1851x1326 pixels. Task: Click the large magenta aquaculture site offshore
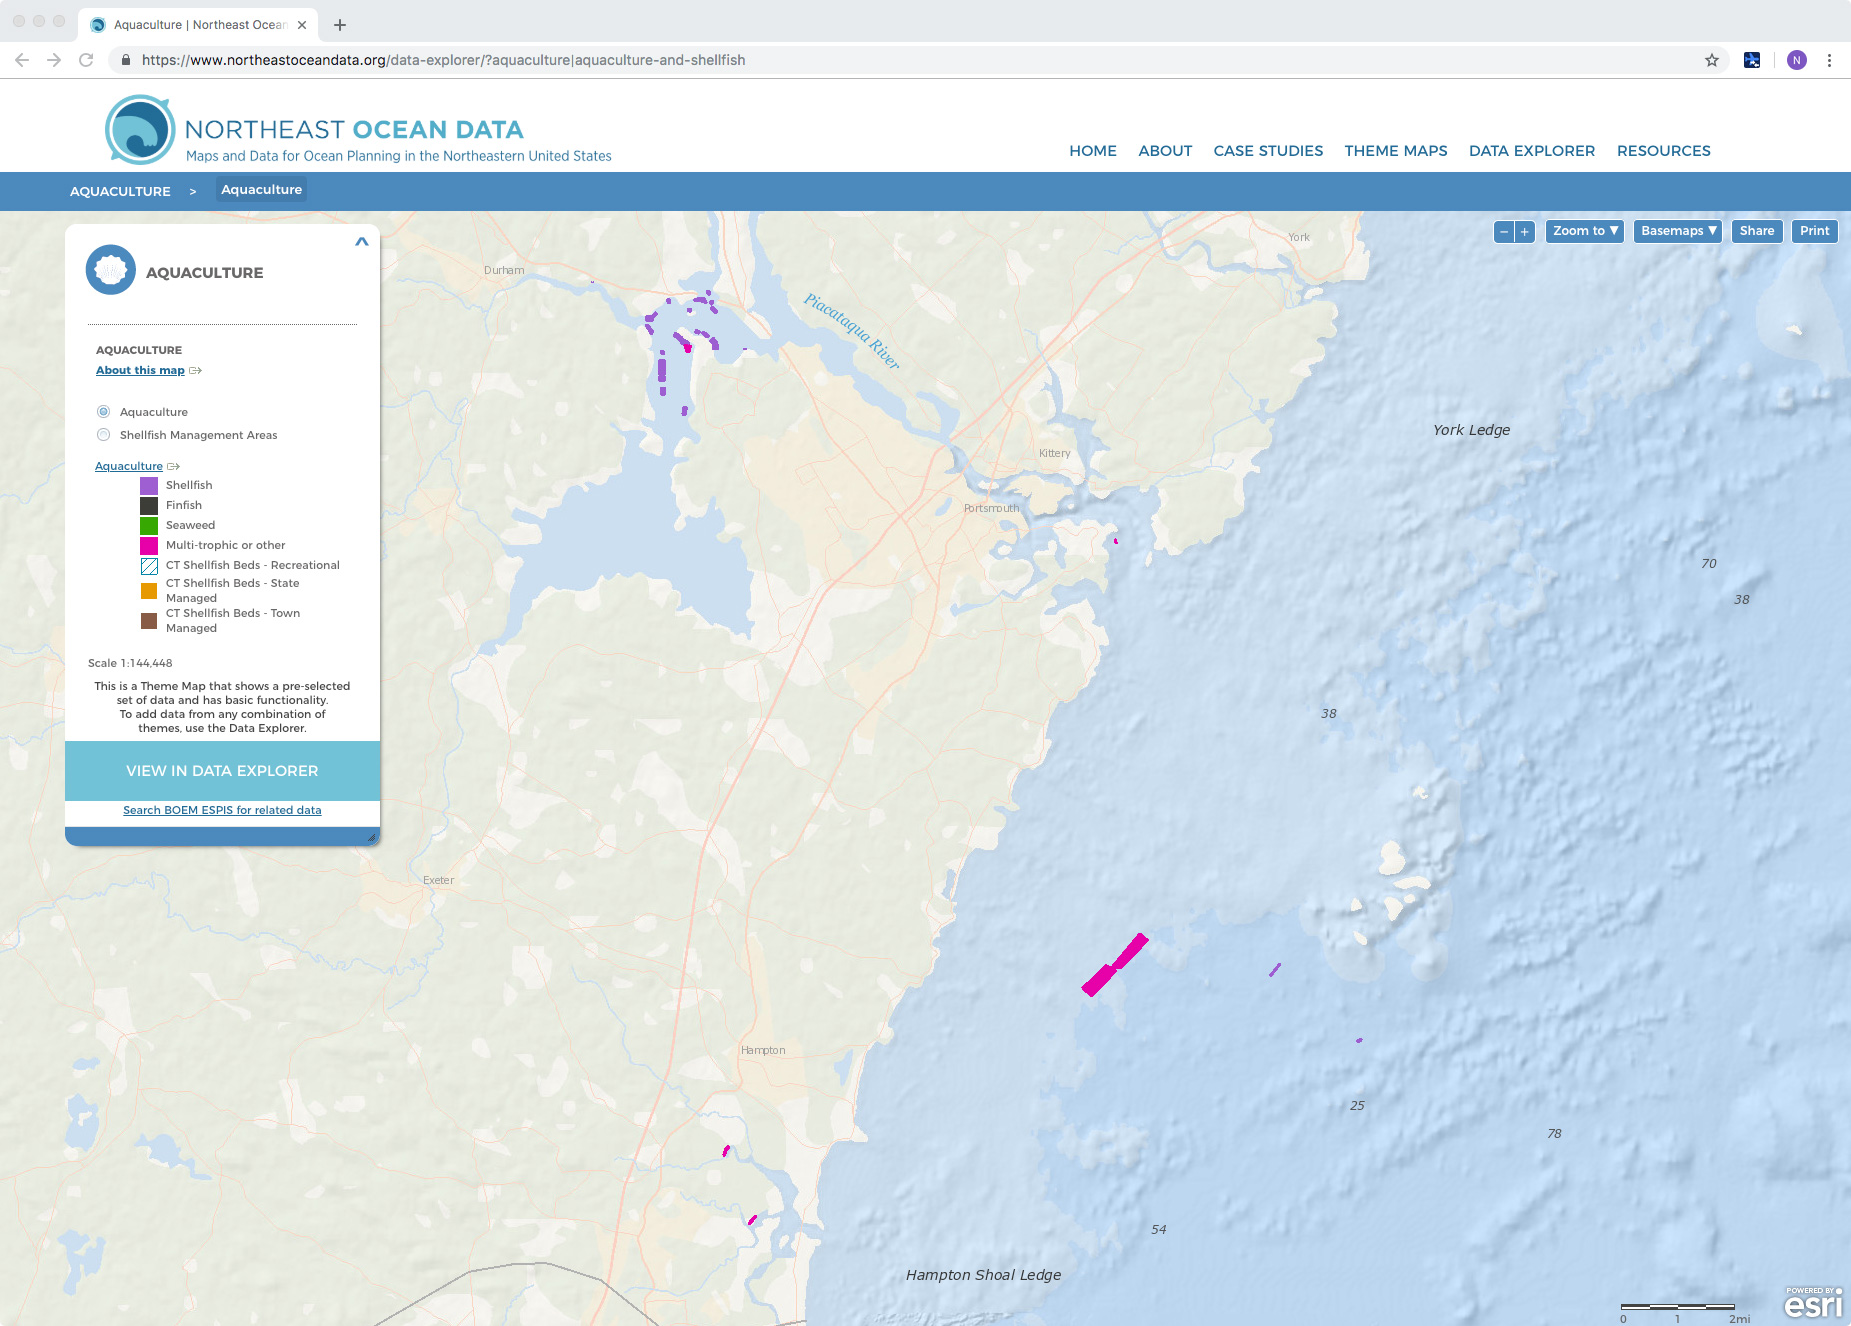[x=1114, y=966]
